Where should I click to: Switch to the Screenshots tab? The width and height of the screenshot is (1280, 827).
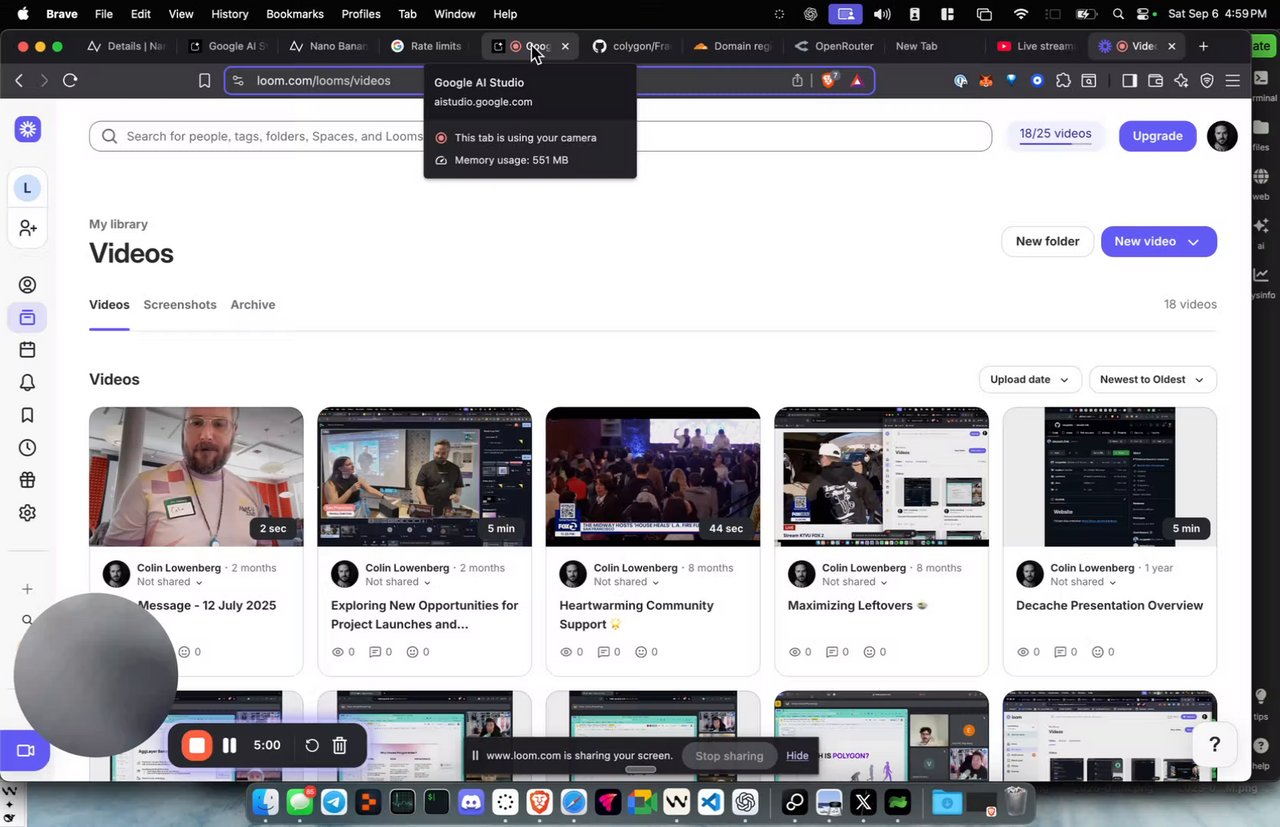[x=180, y=305]
